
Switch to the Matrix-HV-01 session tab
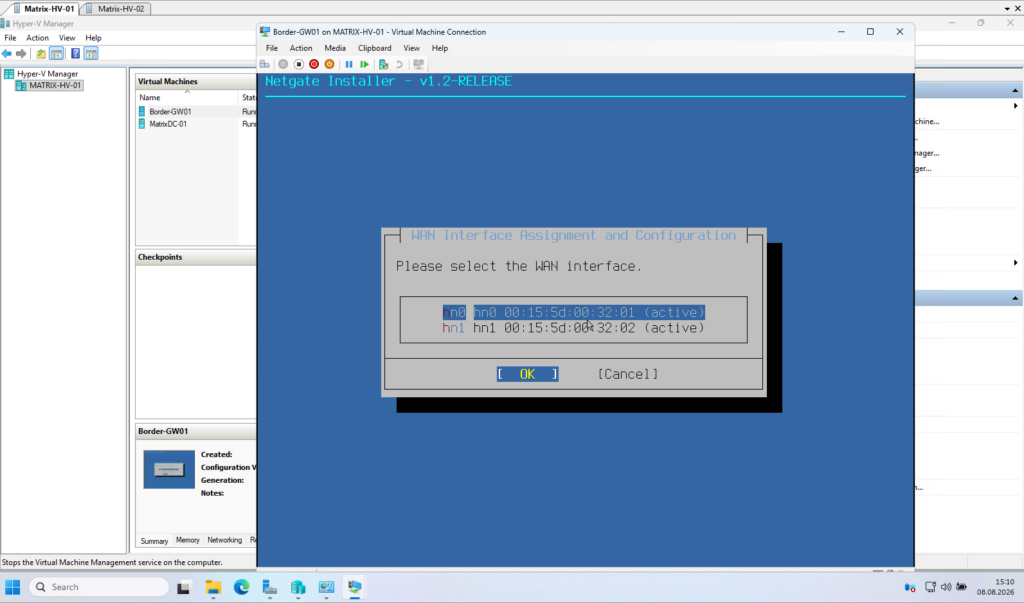(43, 8)
